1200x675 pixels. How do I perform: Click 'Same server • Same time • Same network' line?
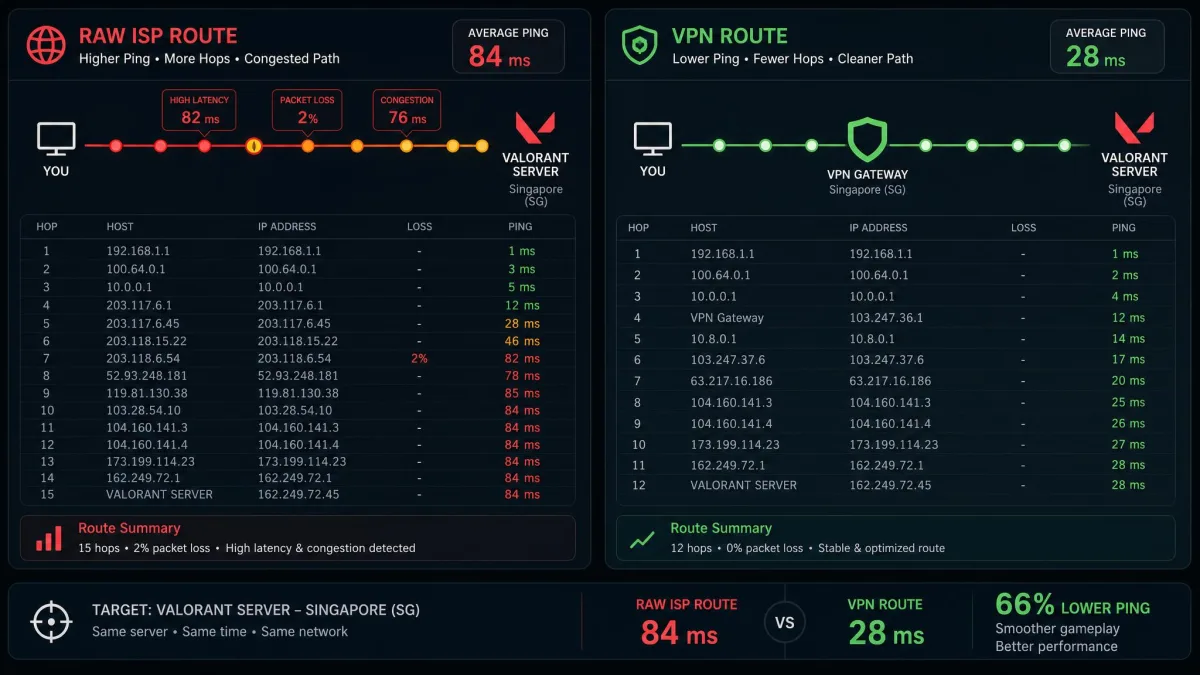[x=220, y=632]
